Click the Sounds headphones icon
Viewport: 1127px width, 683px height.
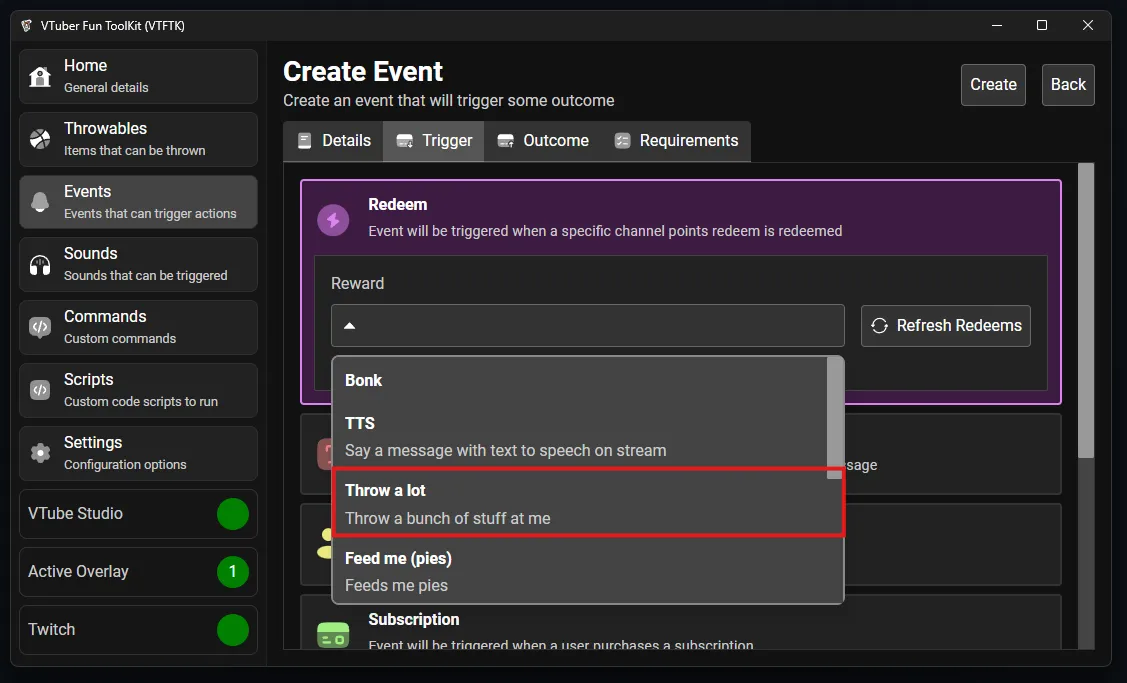click(40, 265)
